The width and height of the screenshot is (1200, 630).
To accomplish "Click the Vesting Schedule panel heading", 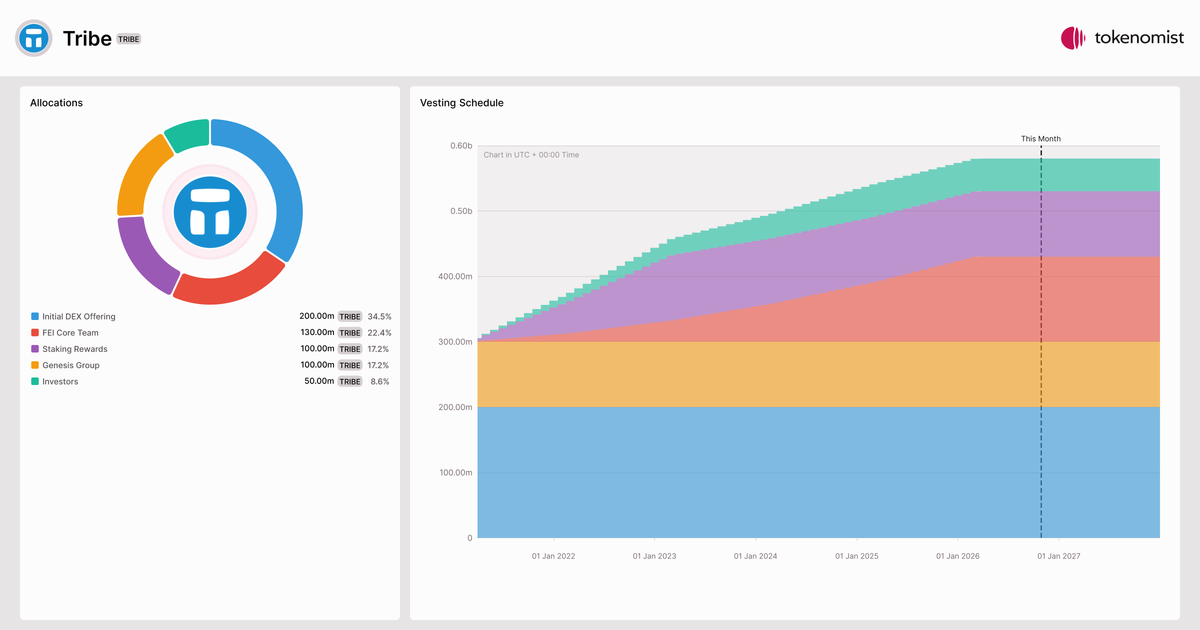I will click(462, 103).
